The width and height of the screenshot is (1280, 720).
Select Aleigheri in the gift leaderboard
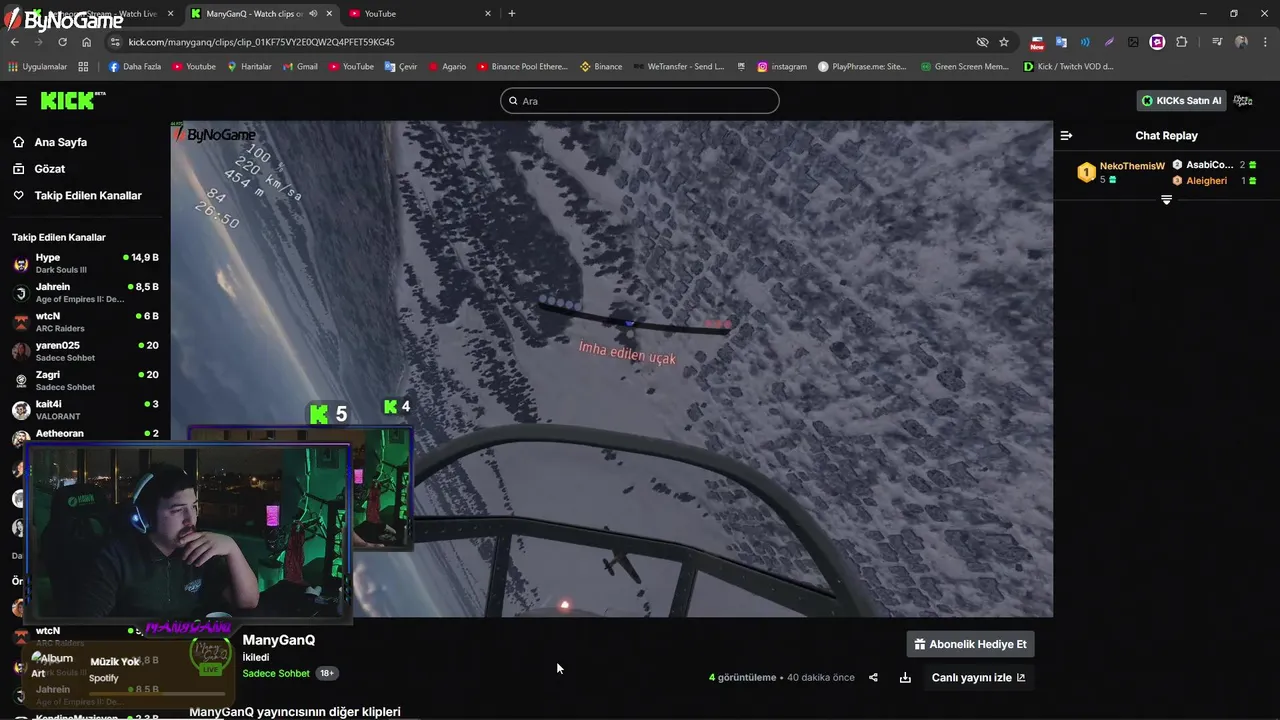[1214, 181]
